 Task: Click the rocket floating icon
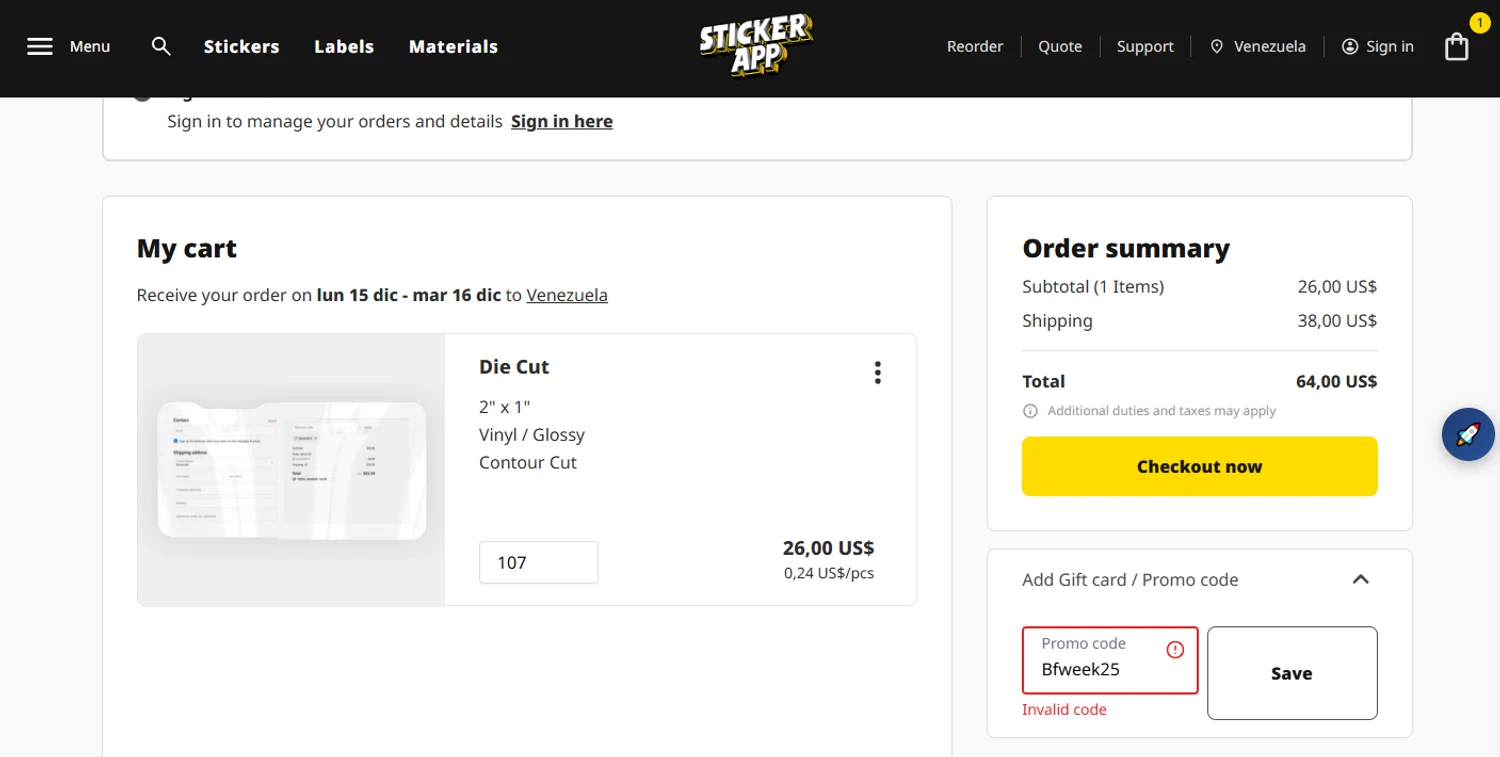[x=1467, y=435]
